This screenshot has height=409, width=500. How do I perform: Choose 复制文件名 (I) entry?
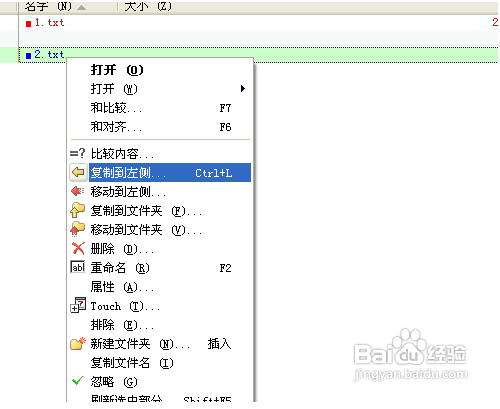click(x=160, y=362)
